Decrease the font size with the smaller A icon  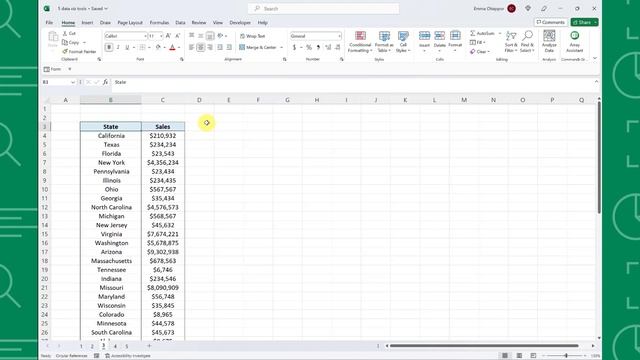pyautogui.click(x=178, y=36)
